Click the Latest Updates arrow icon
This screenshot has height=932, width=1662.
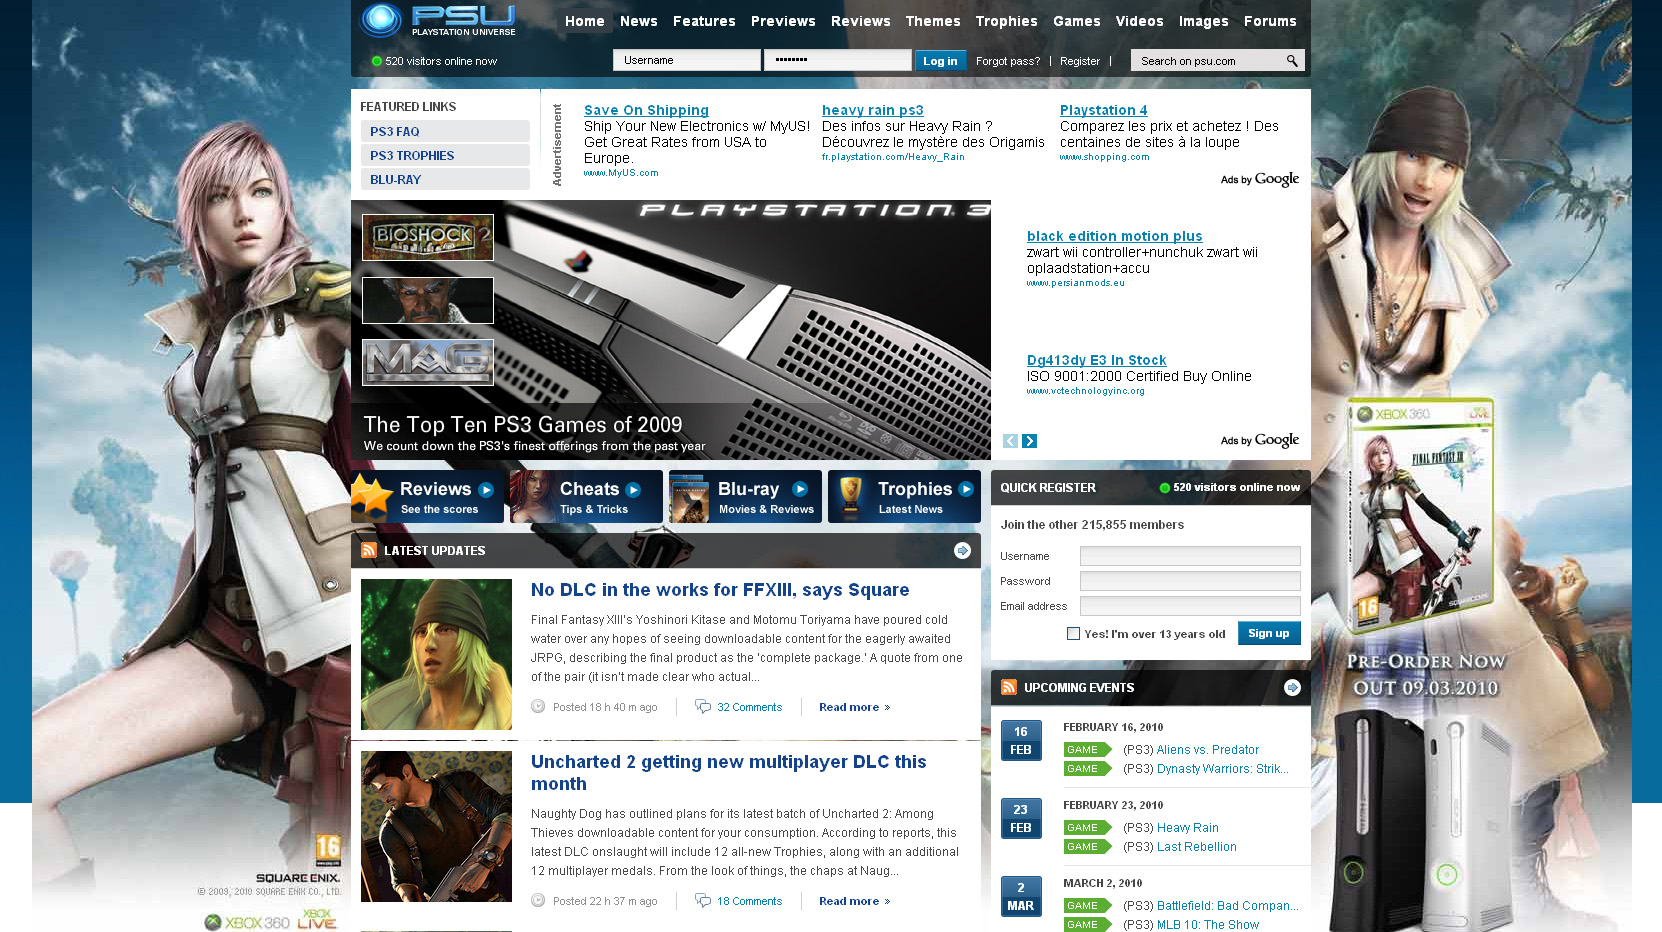click(x=962, y=551)
